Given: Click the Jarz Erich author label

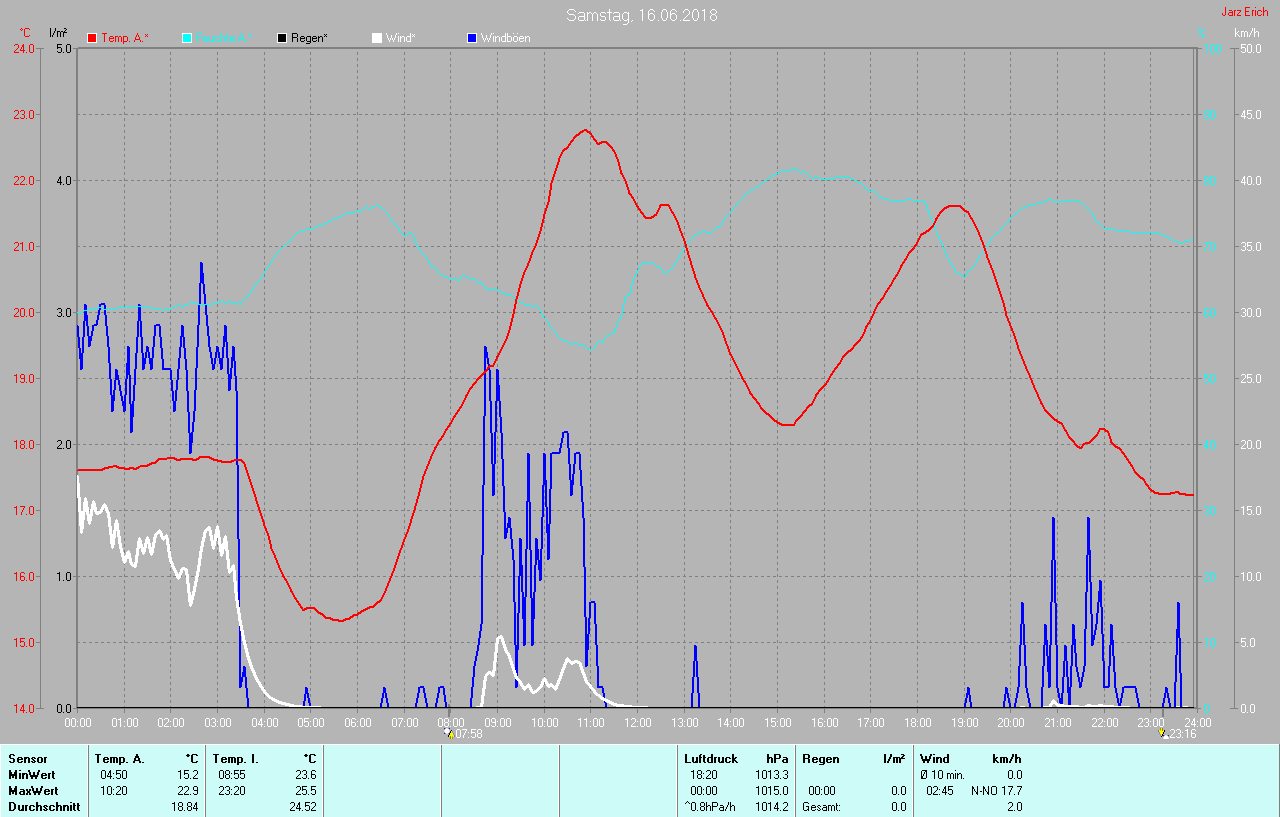Looking at the screenshot, I should (x=1244, y=13).
